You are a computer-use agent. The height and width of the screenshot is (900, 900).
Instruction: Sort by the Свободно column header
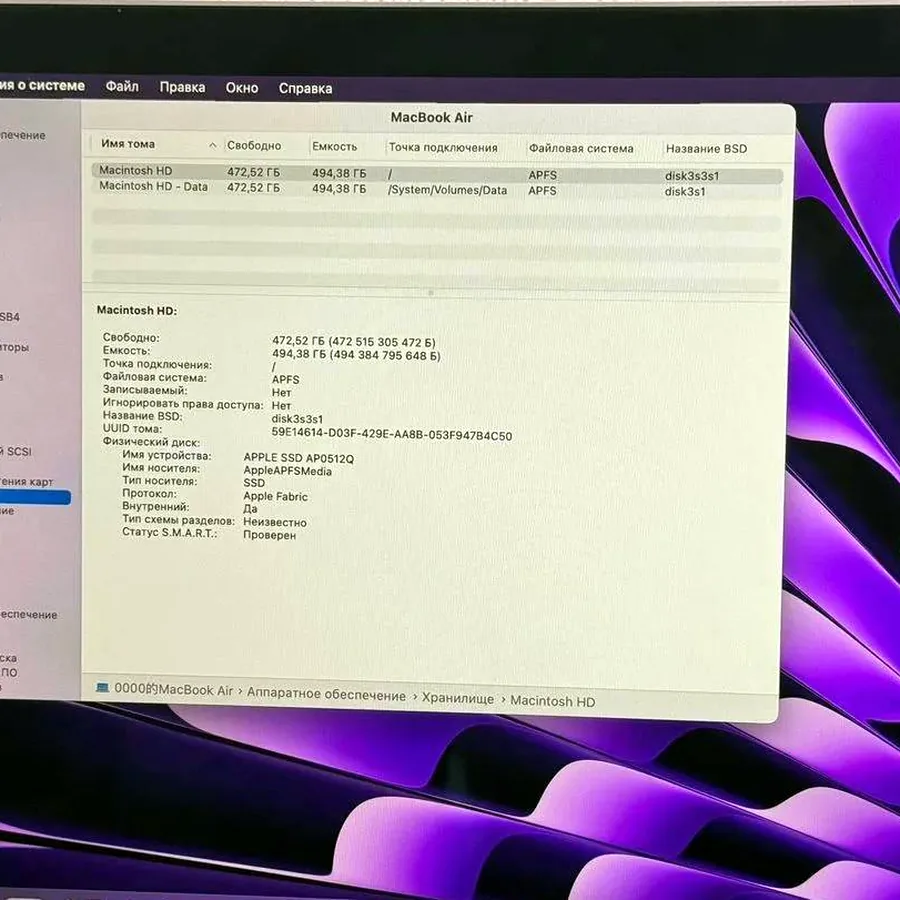pos(254,145)
